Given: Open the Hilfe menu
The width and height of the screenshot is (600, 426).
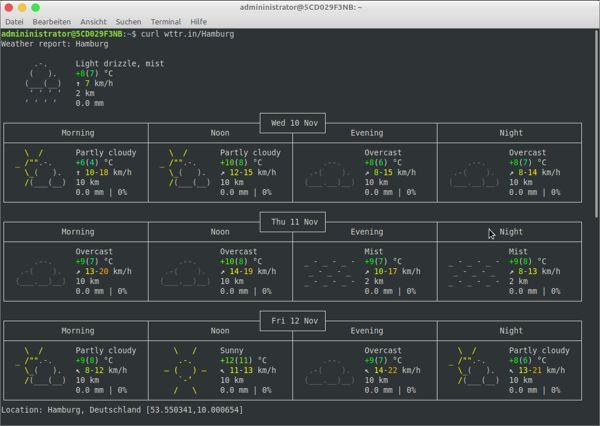Looking at the screenshot, I should tap(199, 21).
